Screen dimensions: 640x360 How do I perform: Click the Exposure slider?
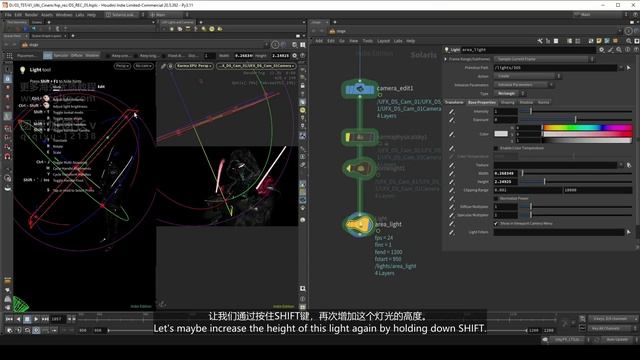(x=576, y=120)
